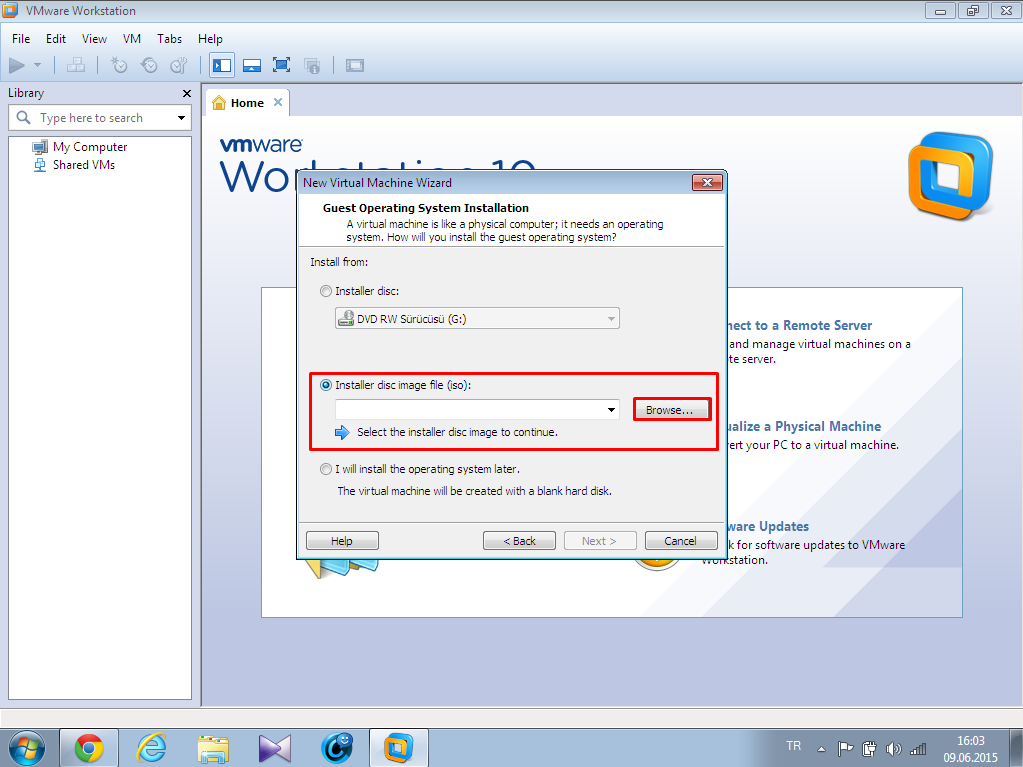The width and height of the screenshot is (1023, 767).
Task: Select Installer disc image file (iso) option
Action: [326, 385]
